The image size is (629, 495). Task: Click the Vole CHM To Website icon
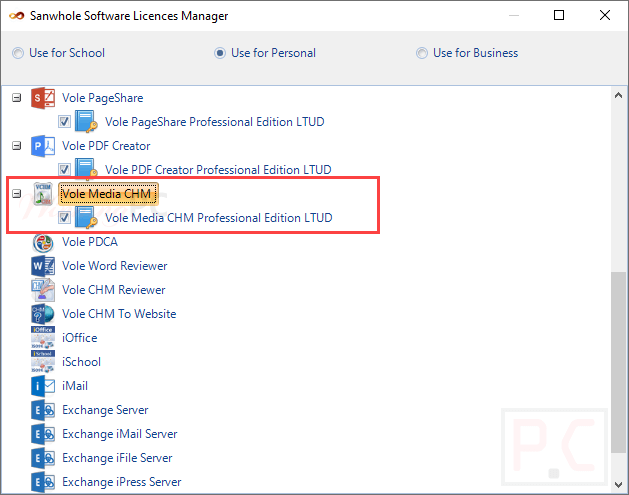43,314
